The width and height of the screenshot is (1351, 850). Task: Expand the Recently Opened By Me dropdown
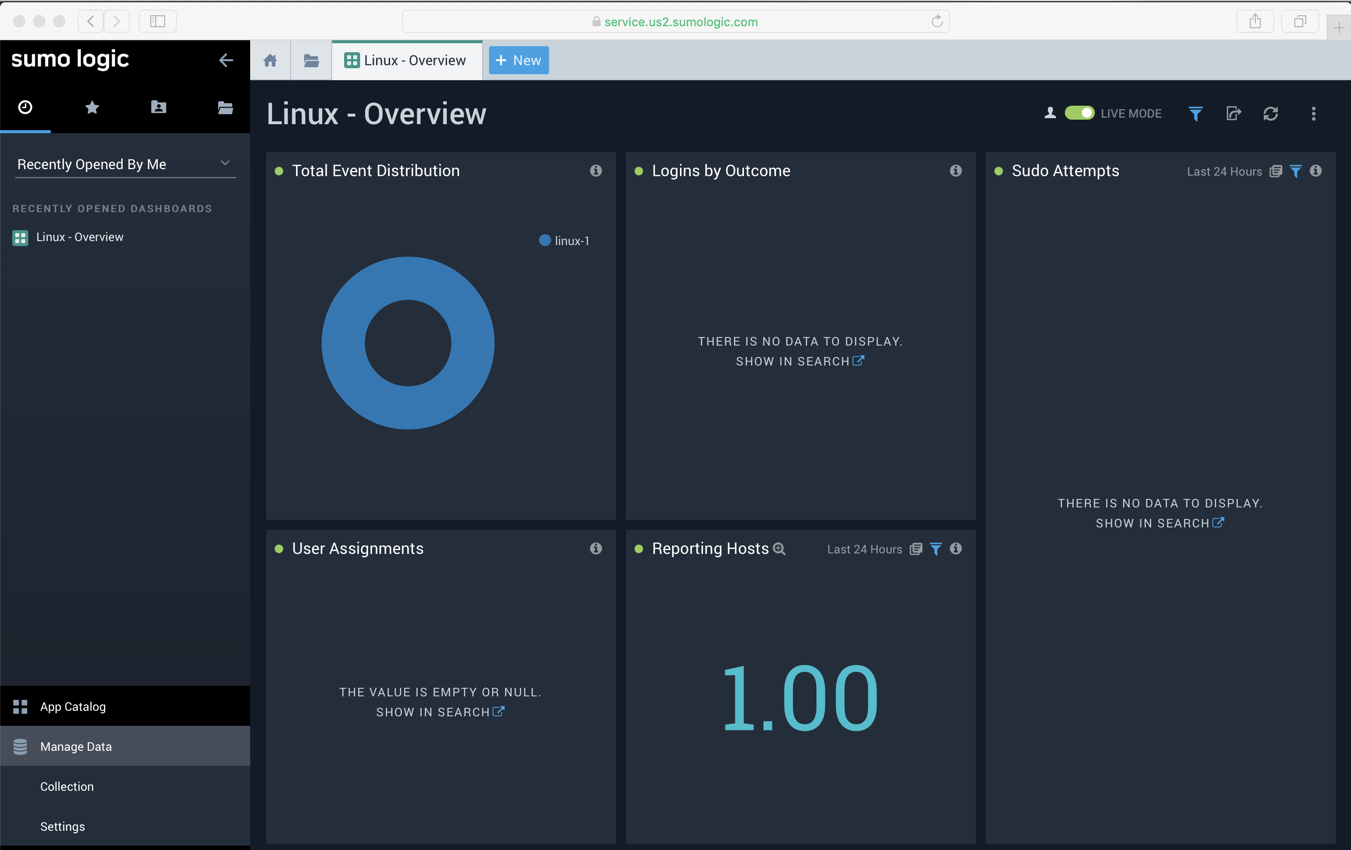pyautogui.click(x=125, y=164)
